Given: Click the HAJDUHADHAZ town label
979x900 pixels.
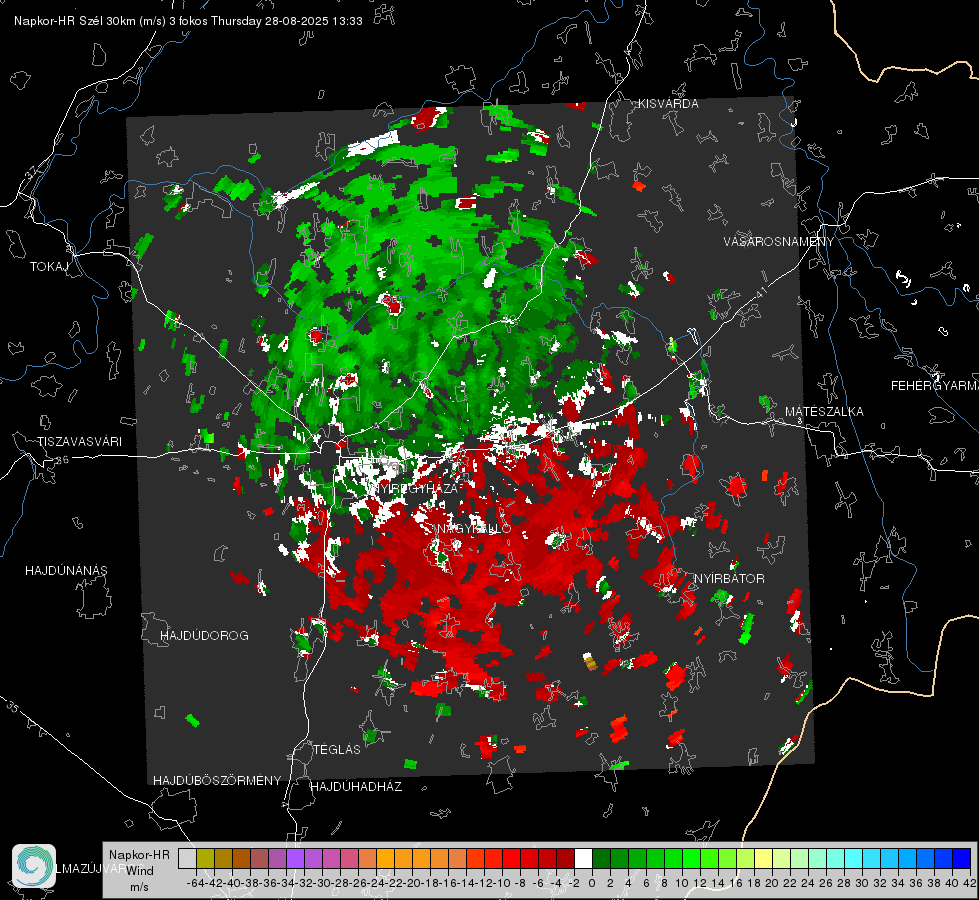Looking at the screenshot, I should click(x=356, y=786).
